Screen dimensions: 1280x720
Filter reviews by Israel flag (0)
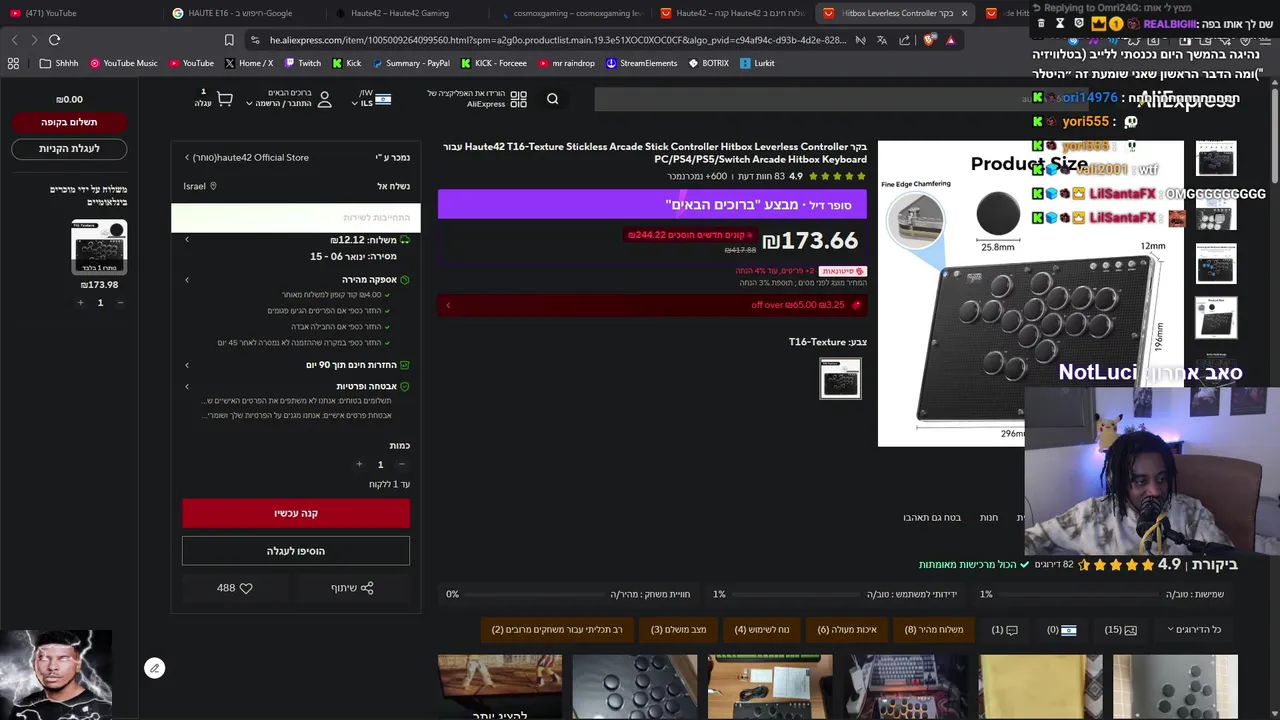click(x=1061, y=630)
